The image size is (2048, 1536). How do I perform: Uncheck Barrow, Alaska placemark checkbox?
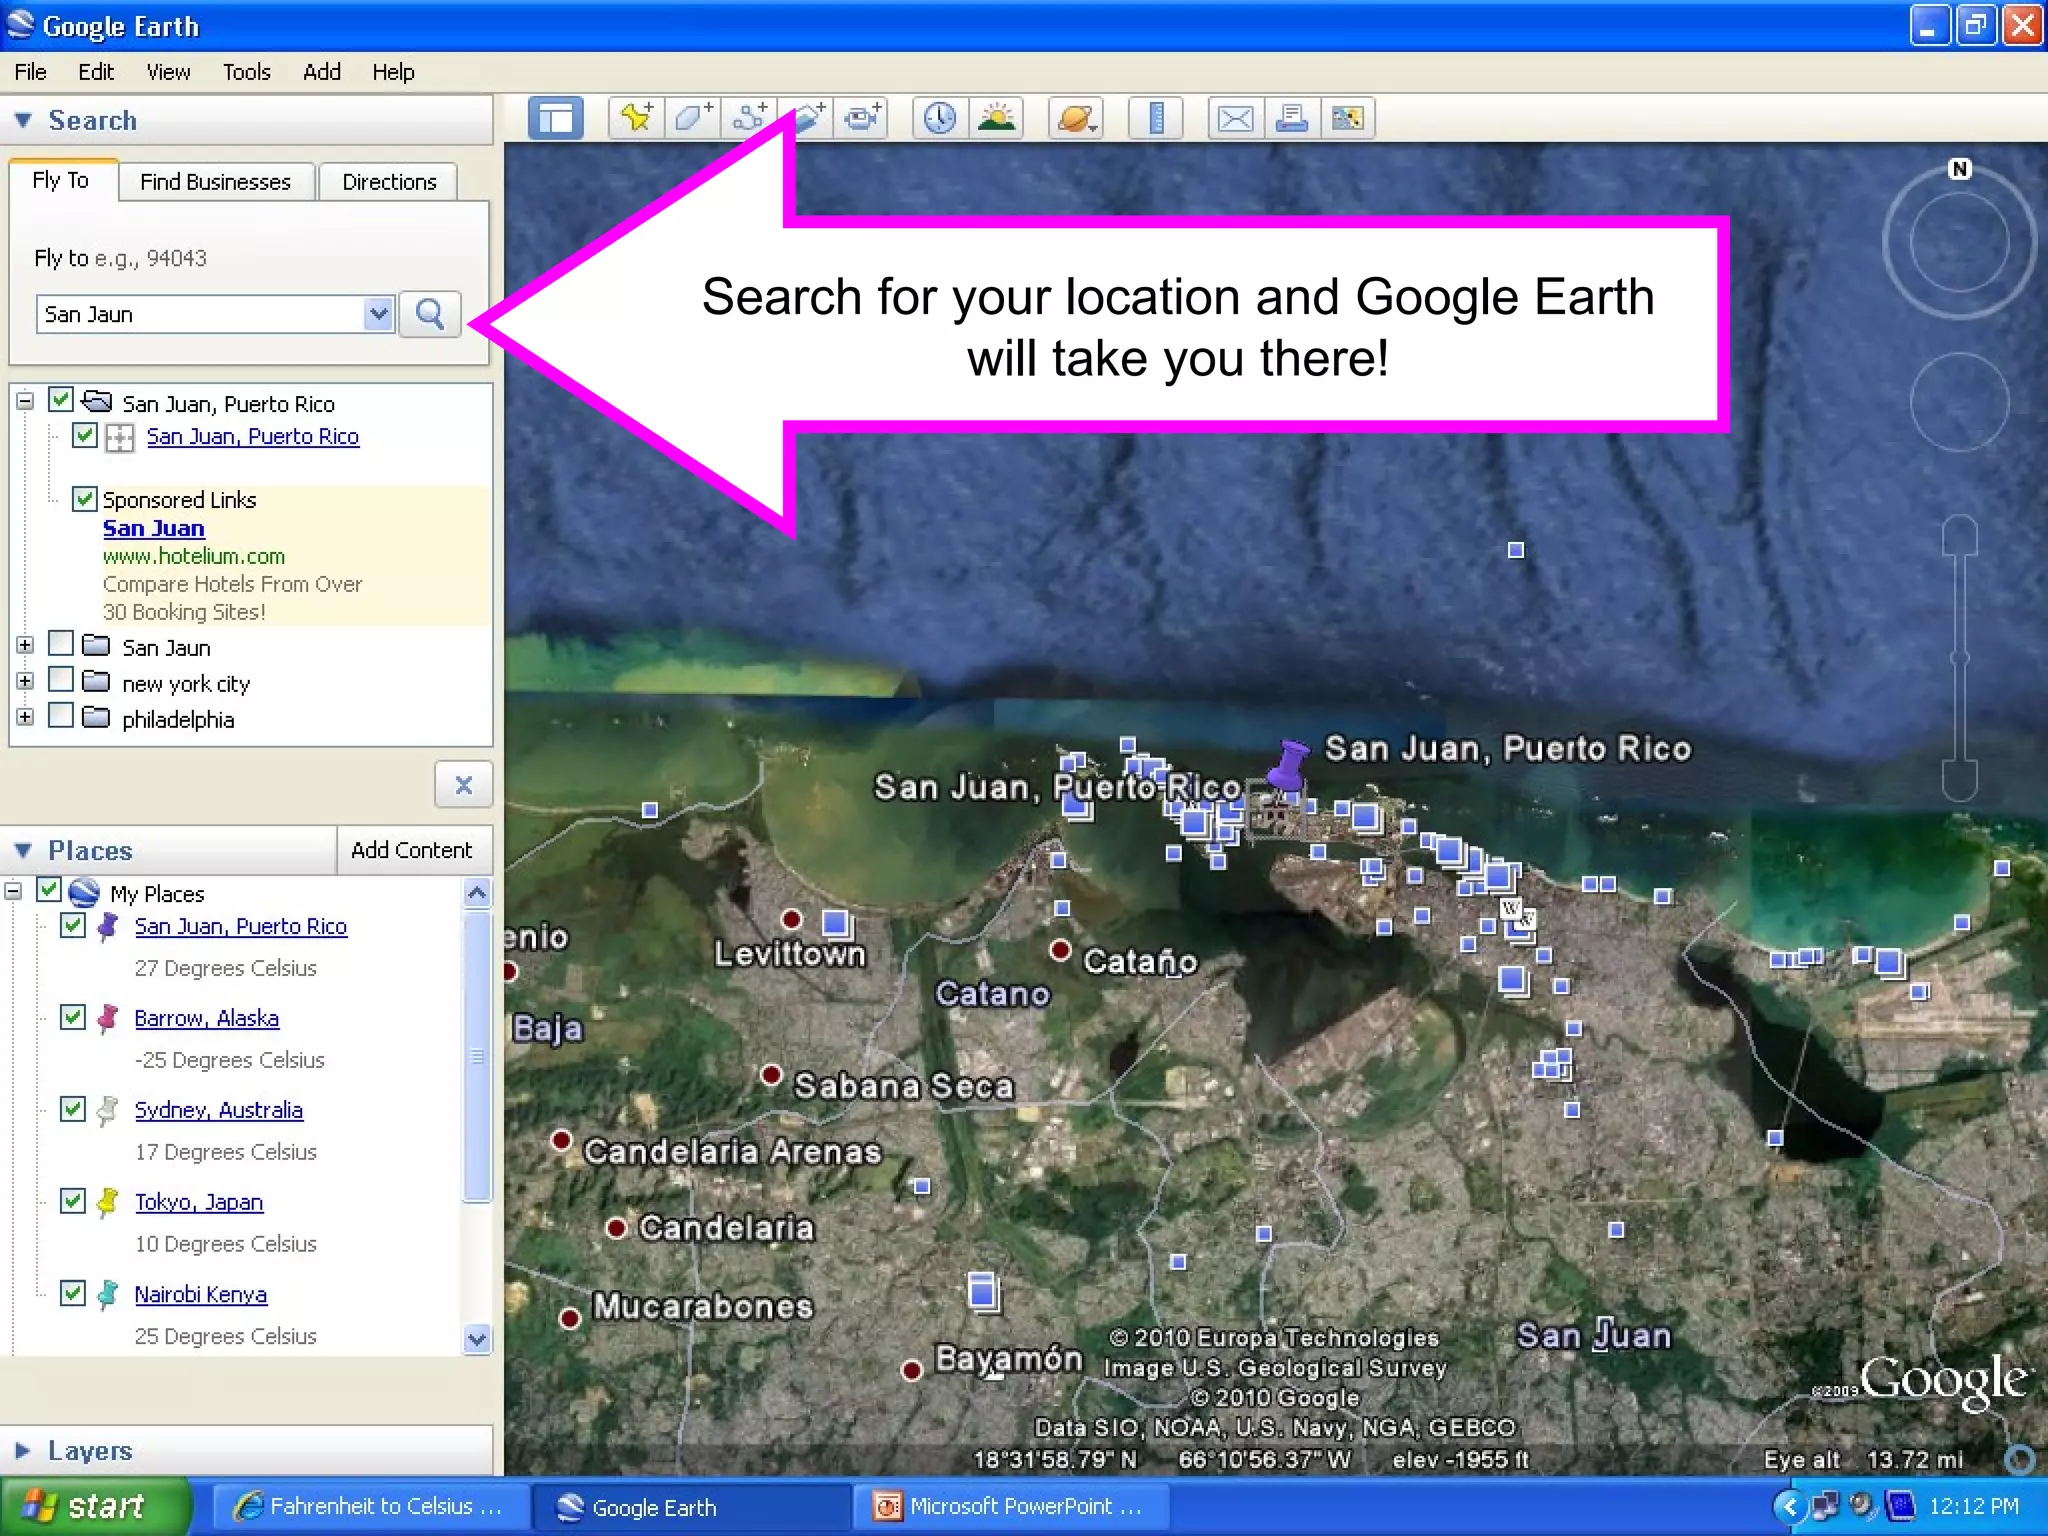(x=73, y=1017)
